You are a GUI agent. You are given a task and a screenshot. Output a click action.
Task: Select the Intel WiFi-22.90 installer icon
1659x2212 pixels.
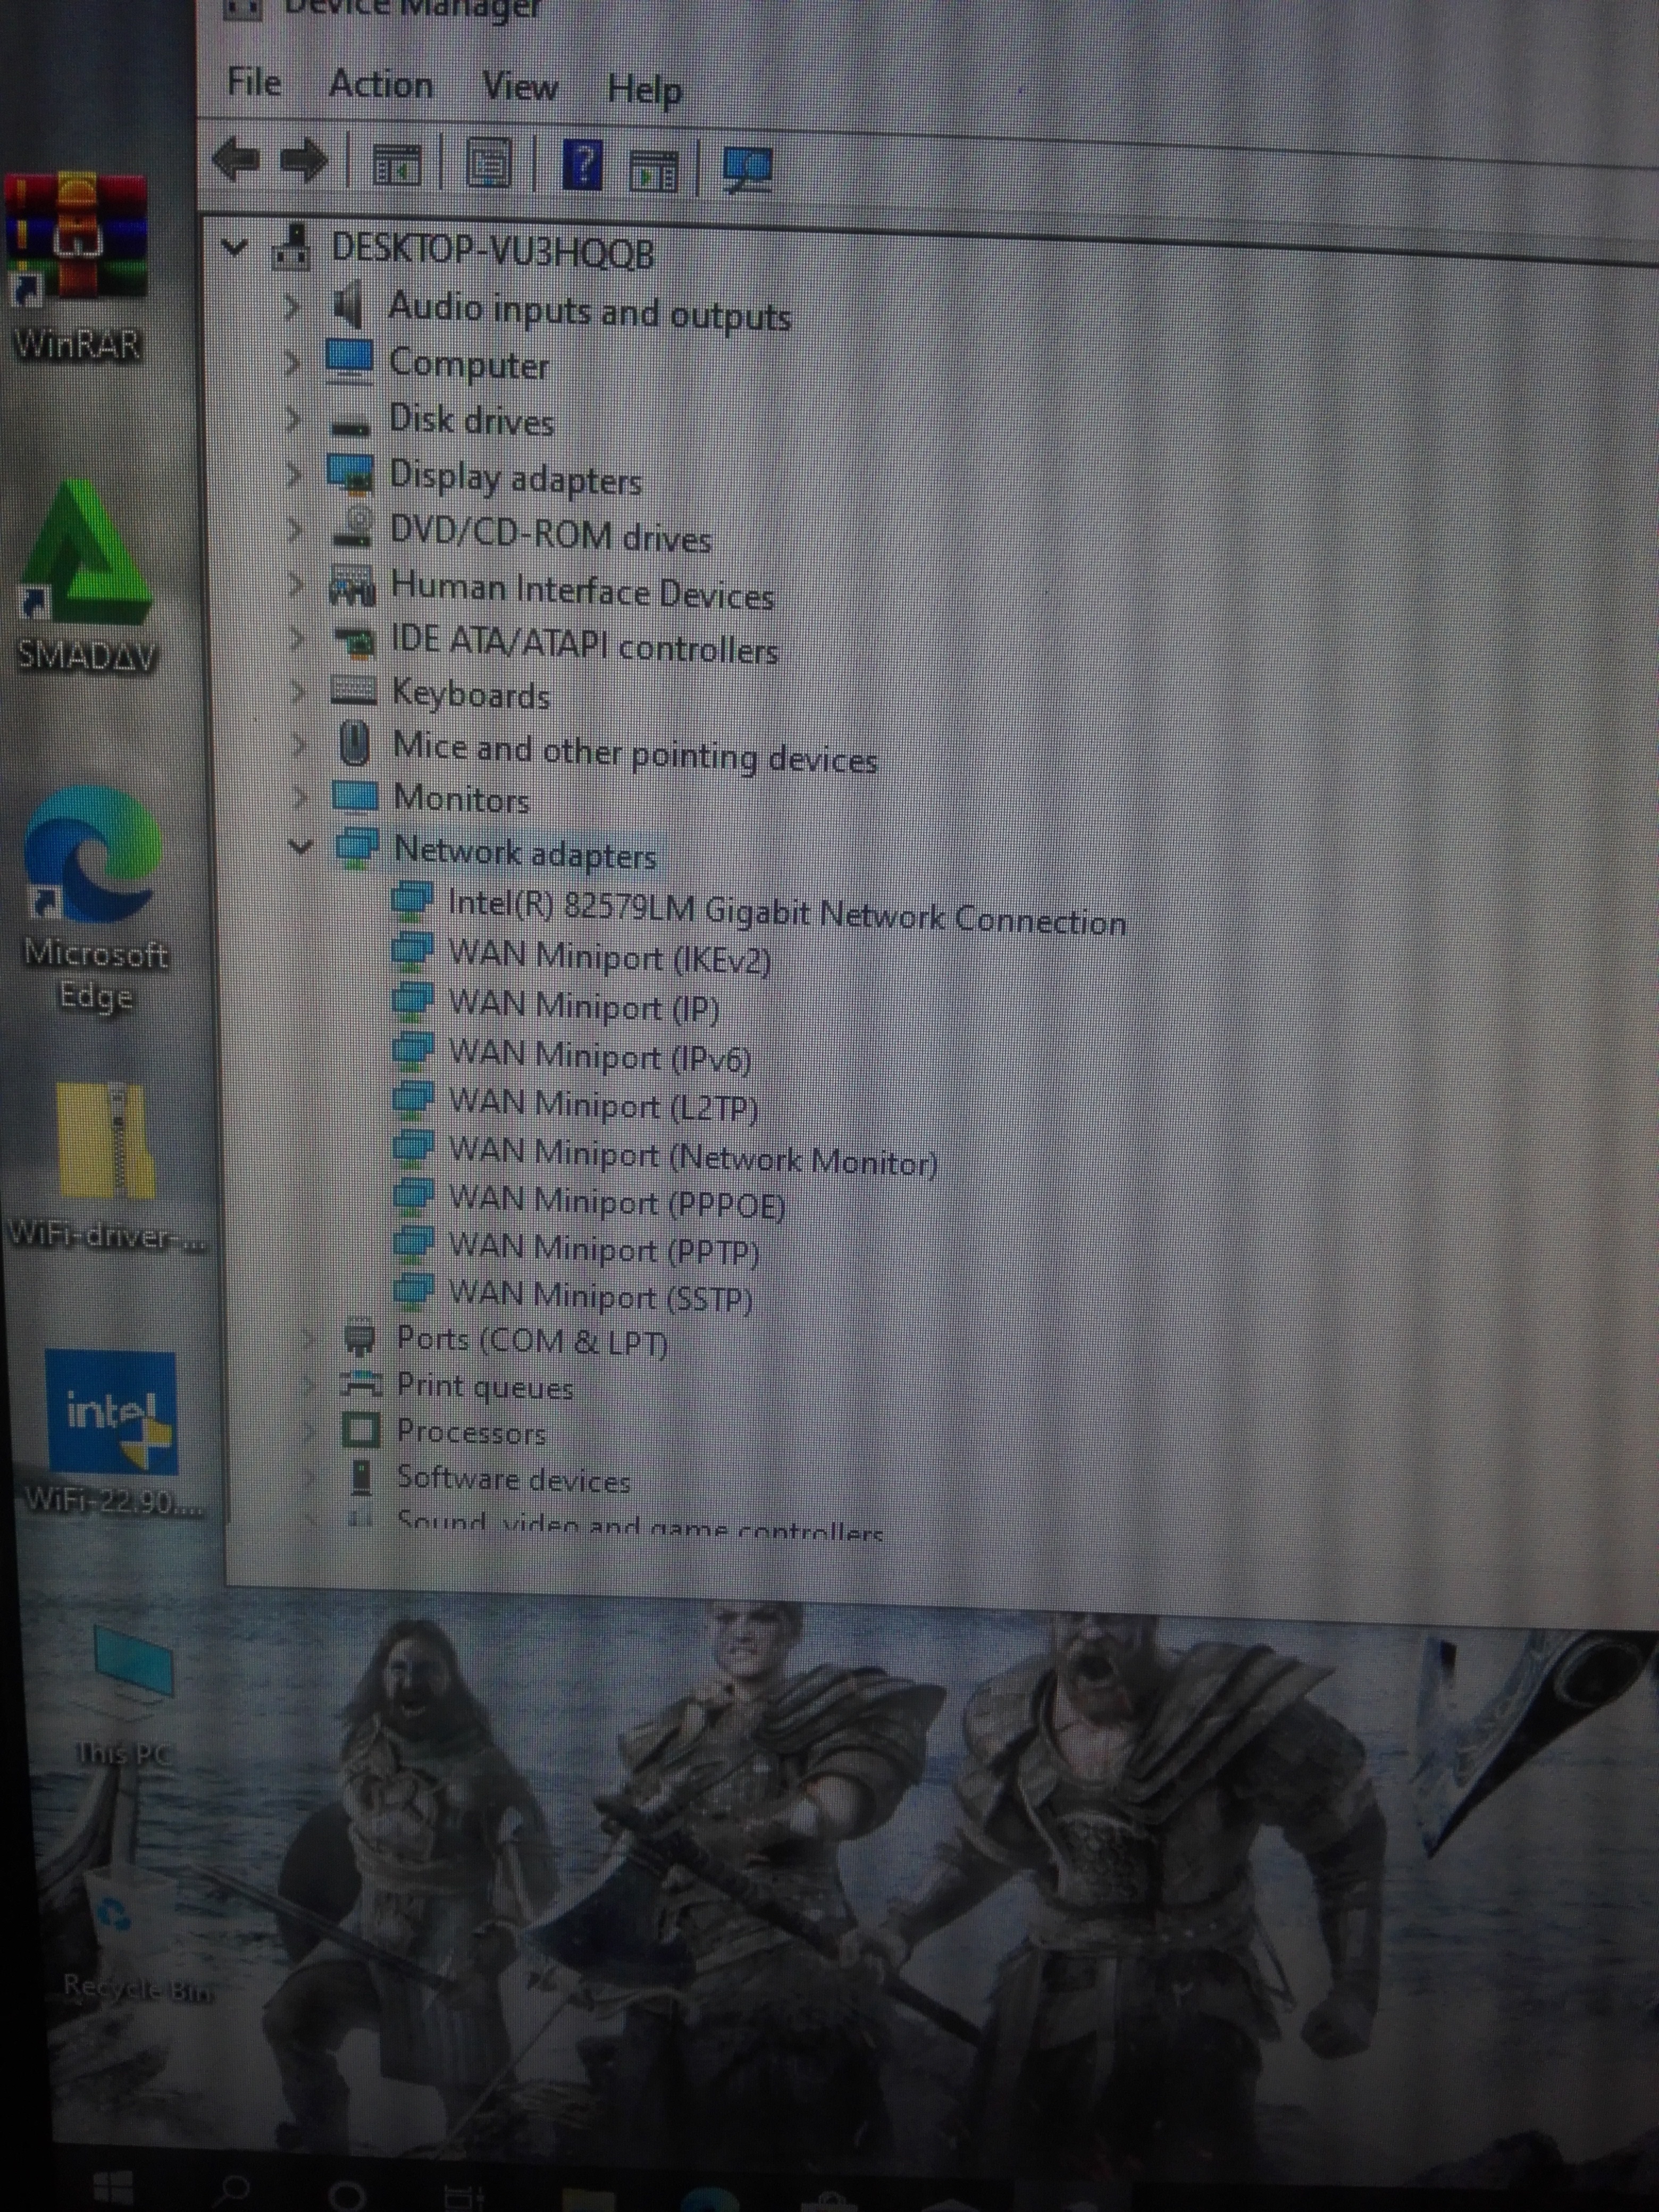pos(112,1432)
